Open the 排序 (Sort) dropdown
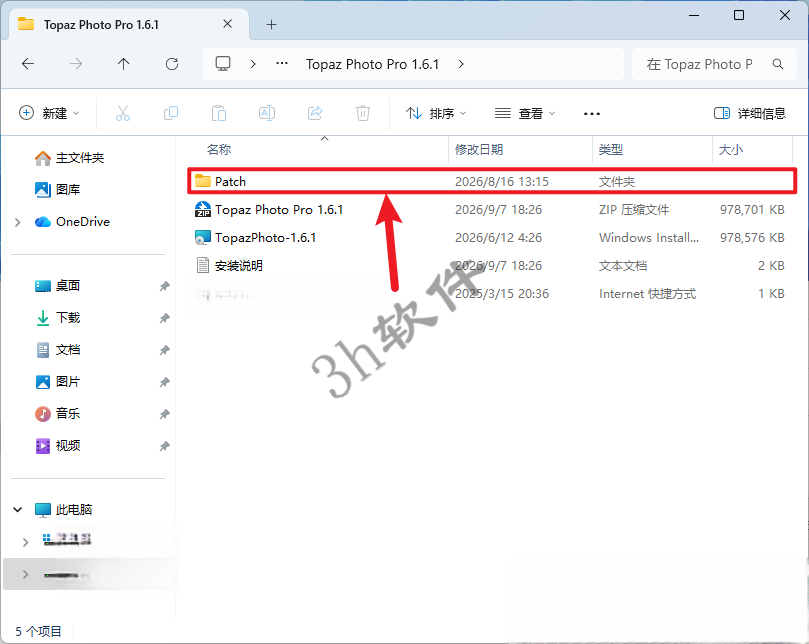Image resolution: width=809 pixels, height=644 pixels. 435,113
